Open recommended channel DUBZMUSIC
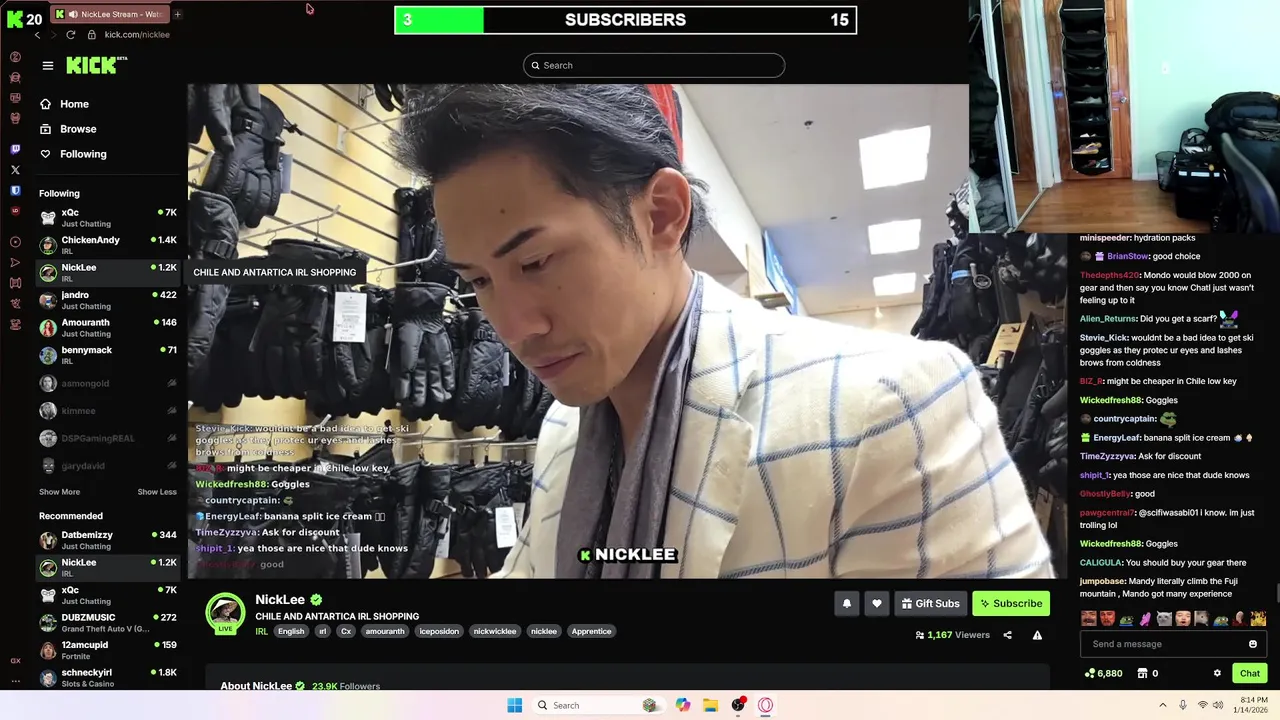Screen dimensions: 1280x720 pos(108,622)
